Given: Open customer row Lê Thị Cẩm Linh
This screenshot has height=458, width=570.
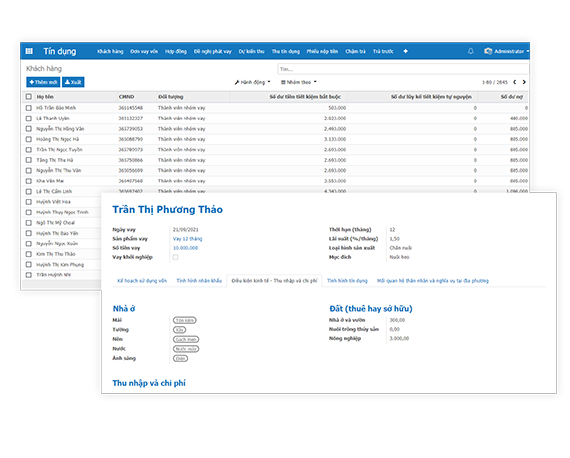Looking at the screenshot, I should 275,190.
